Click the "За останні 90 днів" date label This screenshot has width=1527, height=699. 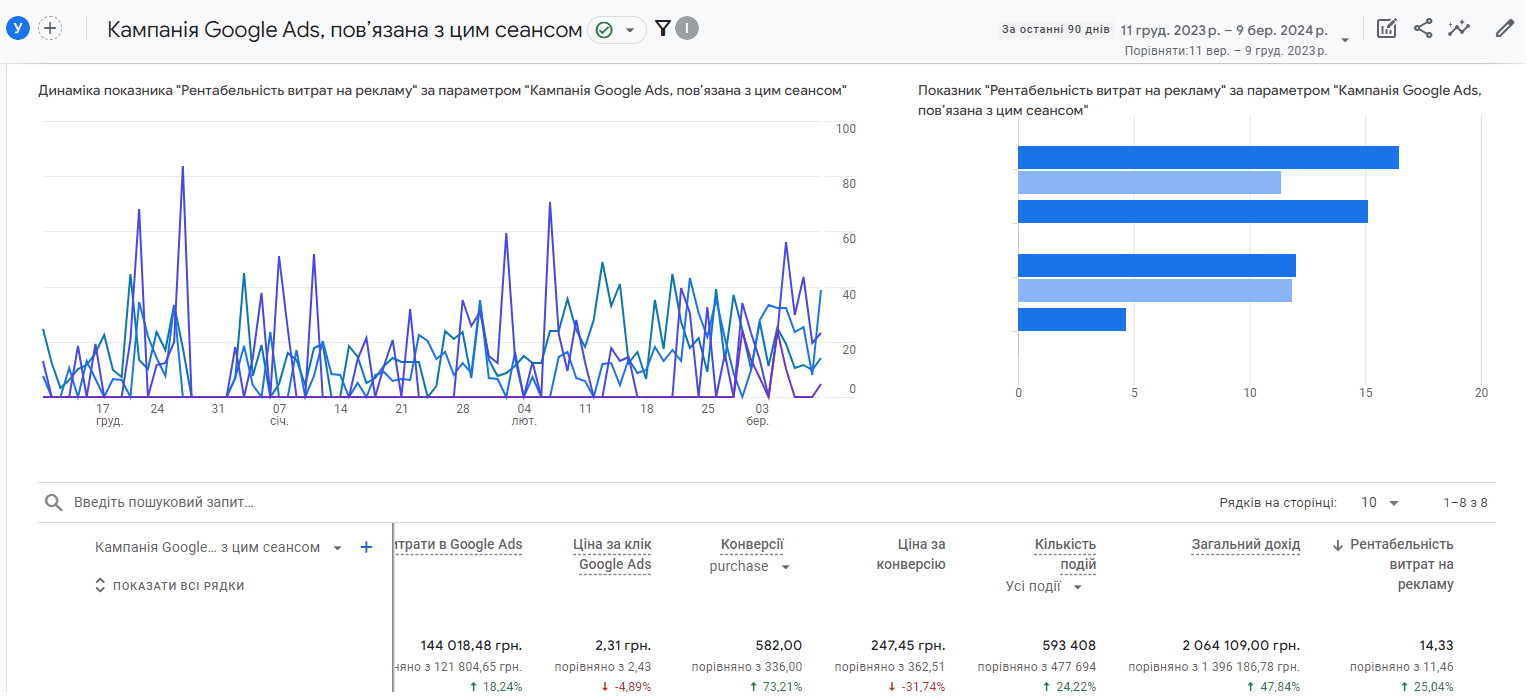pos(1055,29)
